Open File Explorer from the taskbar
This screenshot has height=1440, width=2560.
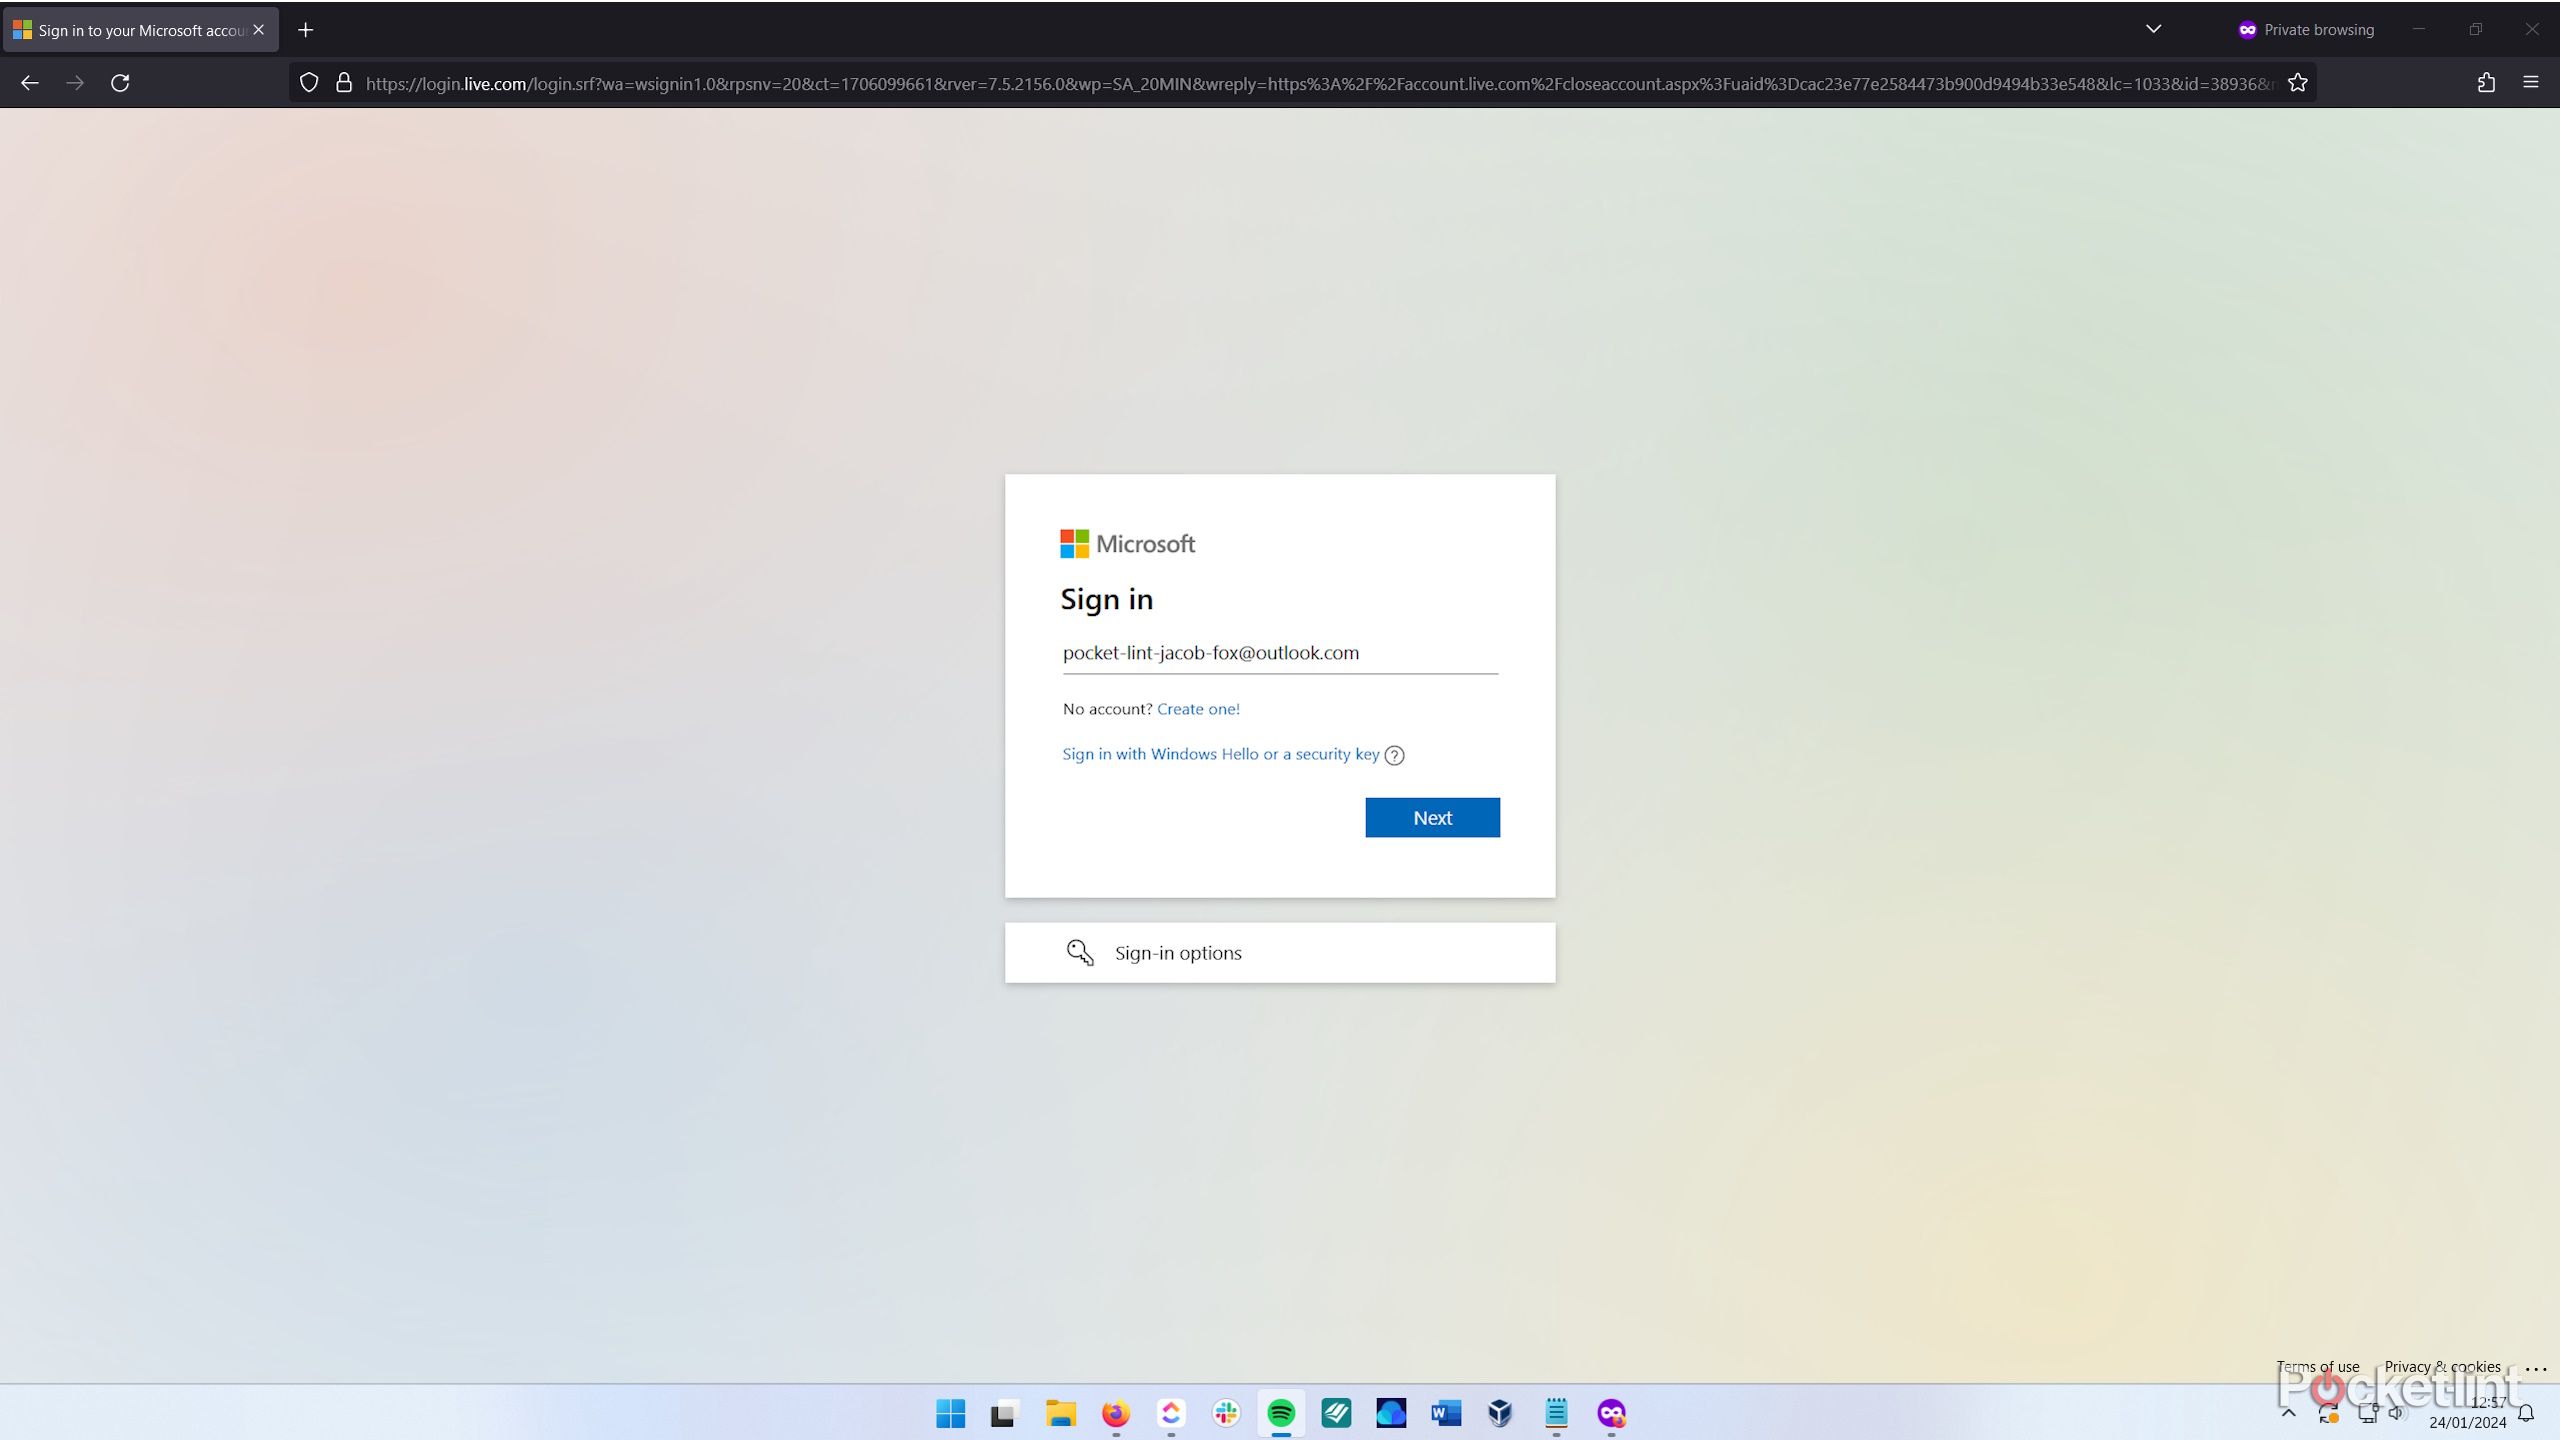pos(1061,1413)
